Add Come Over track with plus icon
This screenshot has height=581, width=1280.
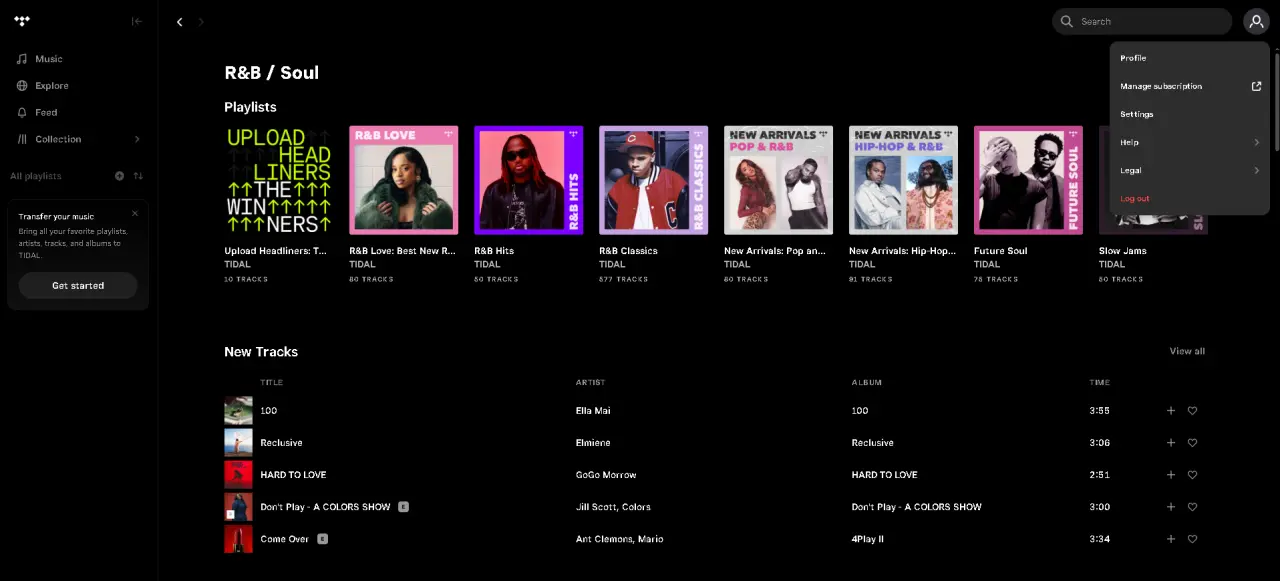(1171, 539)
